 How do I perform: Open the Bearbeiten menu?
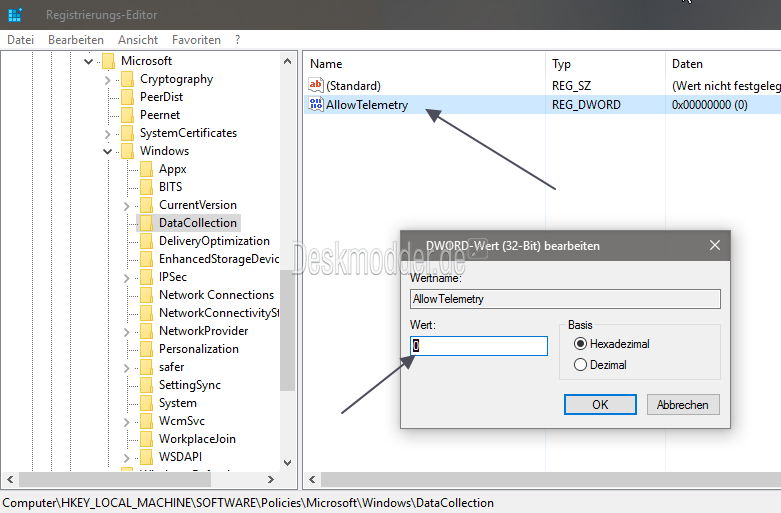pyautogui.click(x=76, y=40)
